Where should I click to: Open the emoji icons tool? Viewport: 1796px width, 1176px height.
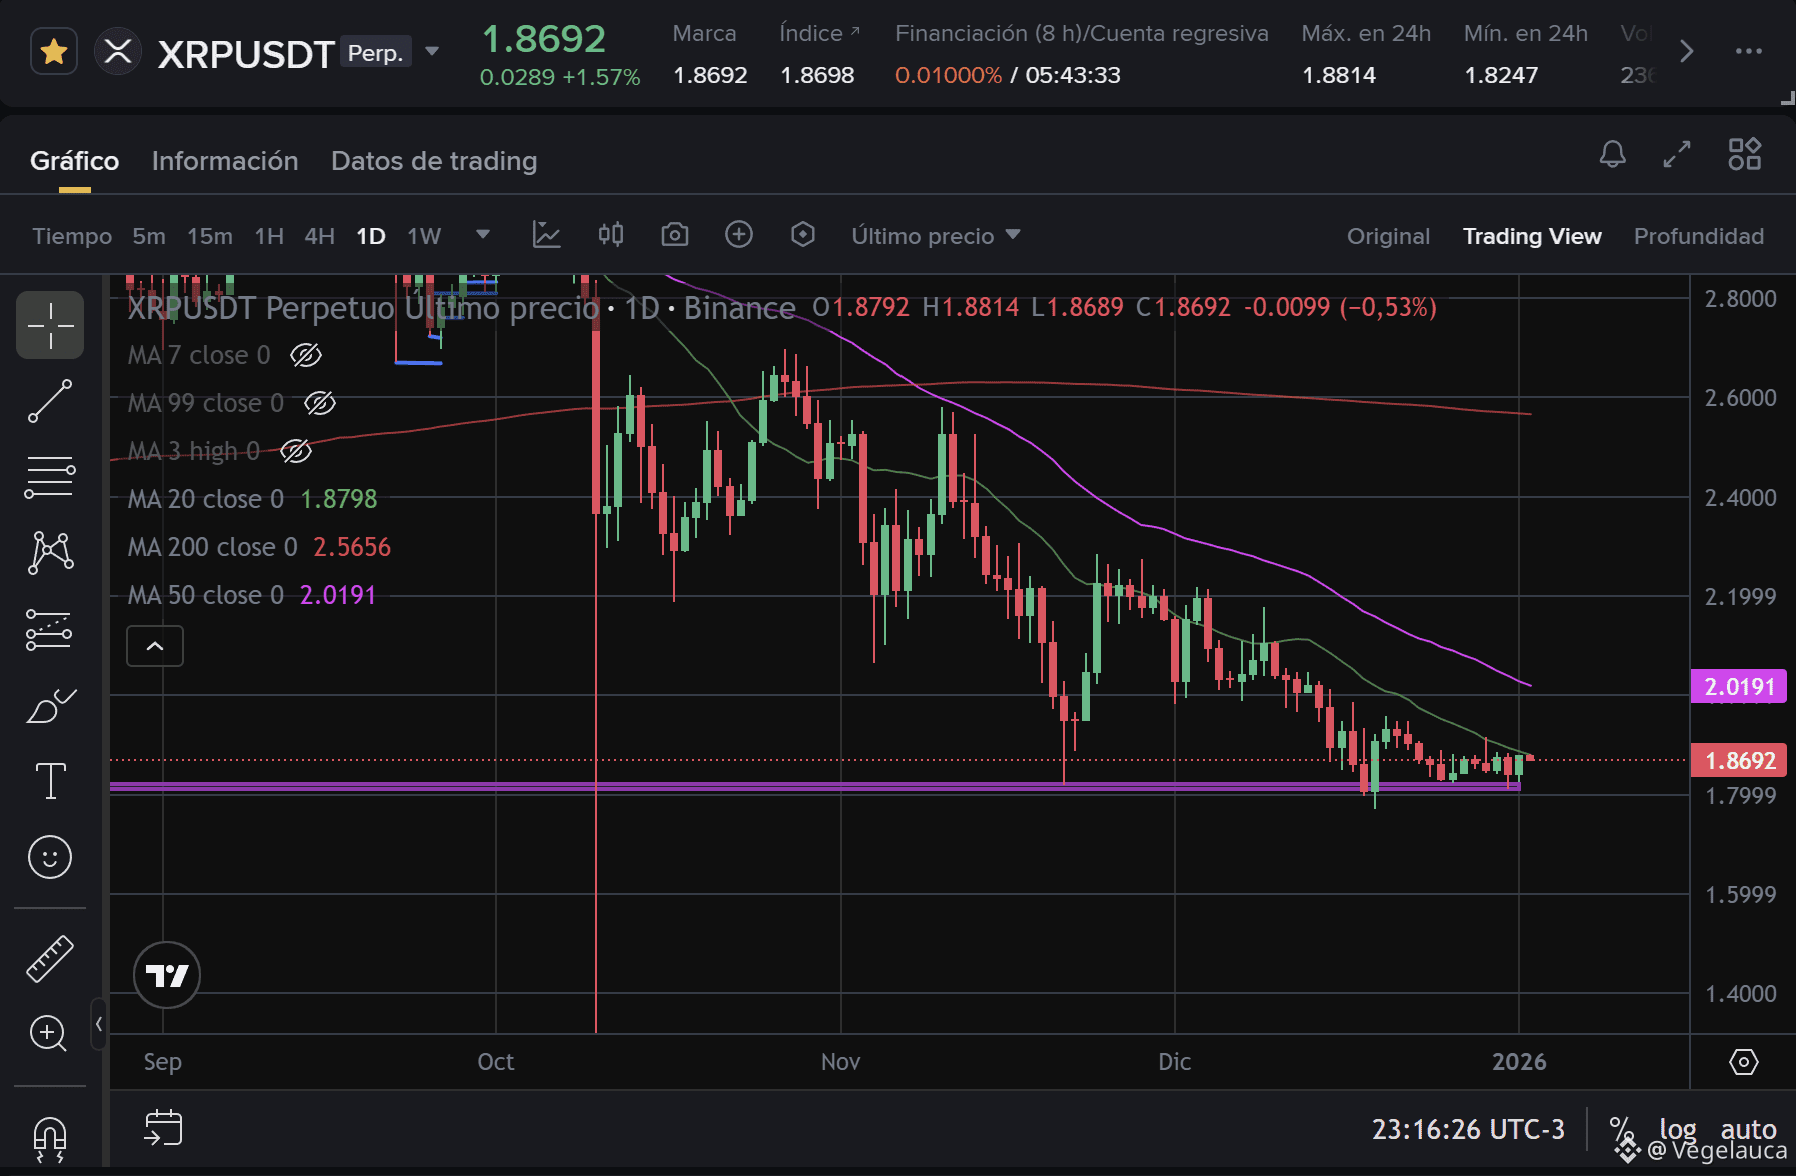pyautogui.click(x=50, y=857)
